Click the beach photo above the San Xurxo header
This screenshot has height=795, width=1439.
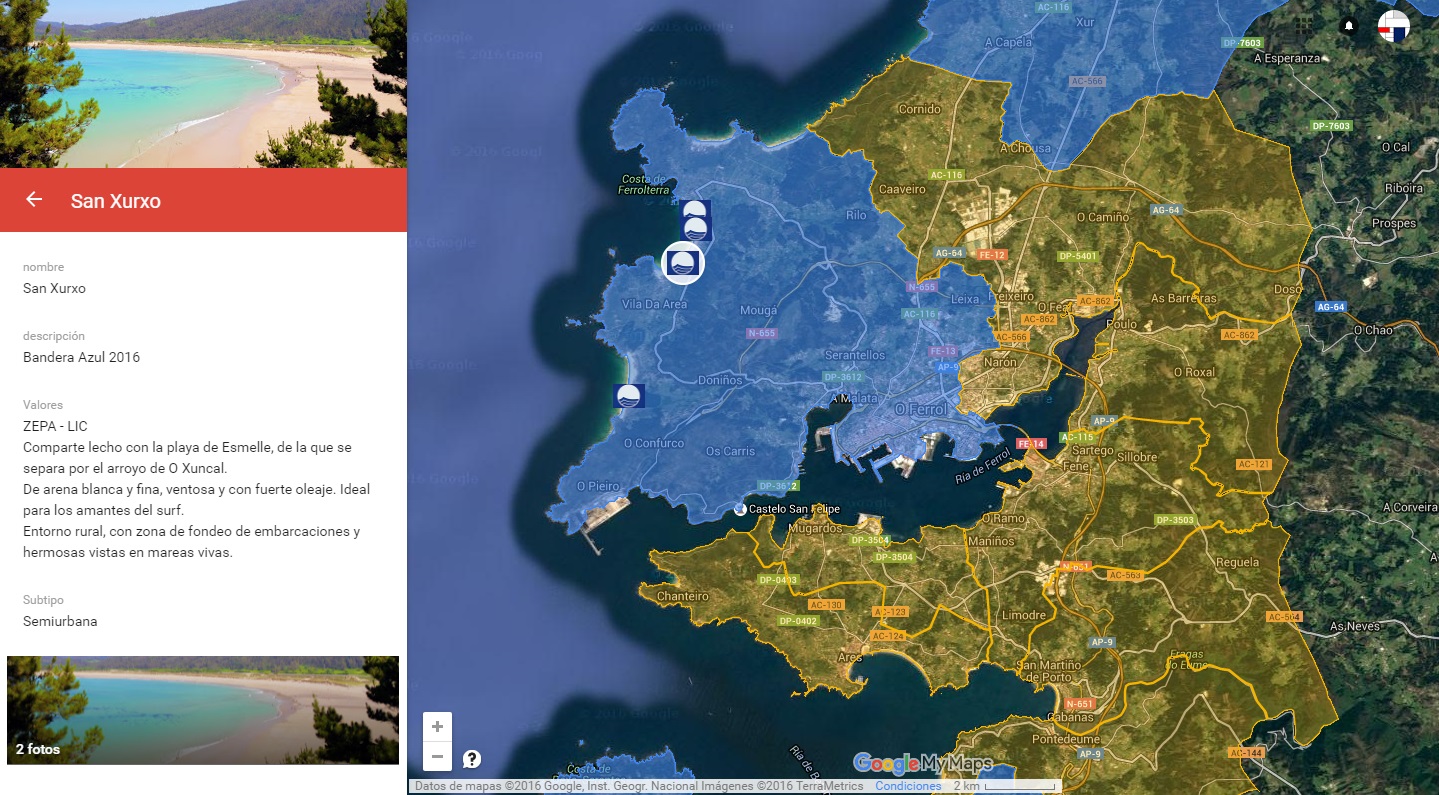pos(203,85)
